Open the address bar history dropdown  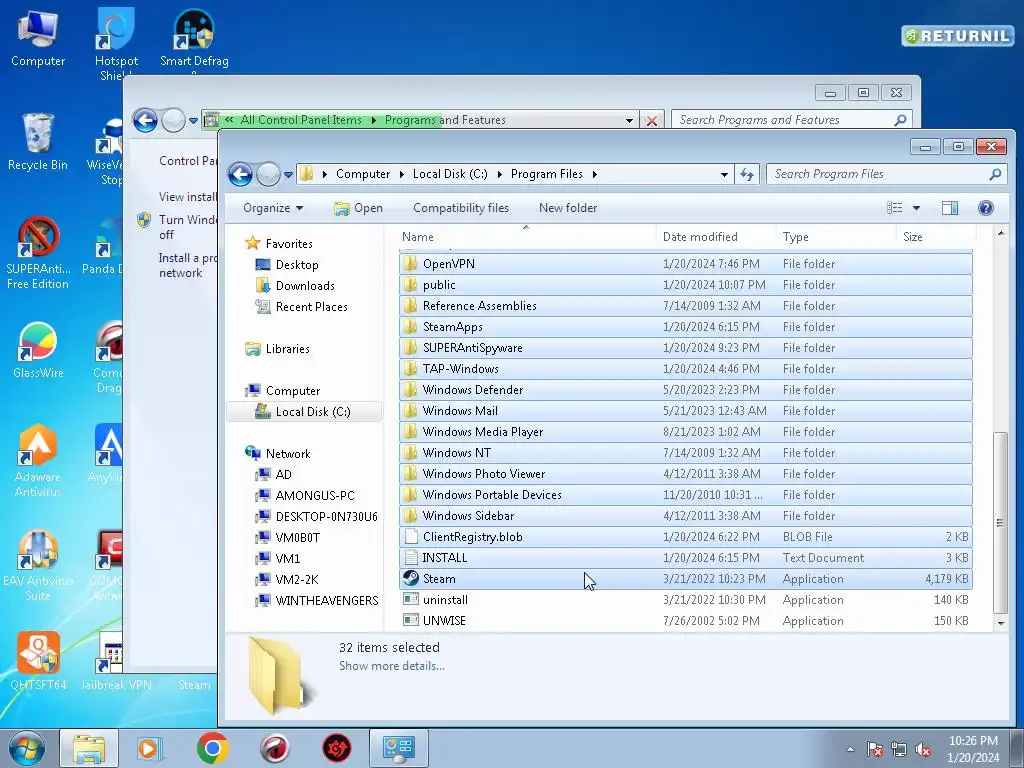click(x=724, y=174)
